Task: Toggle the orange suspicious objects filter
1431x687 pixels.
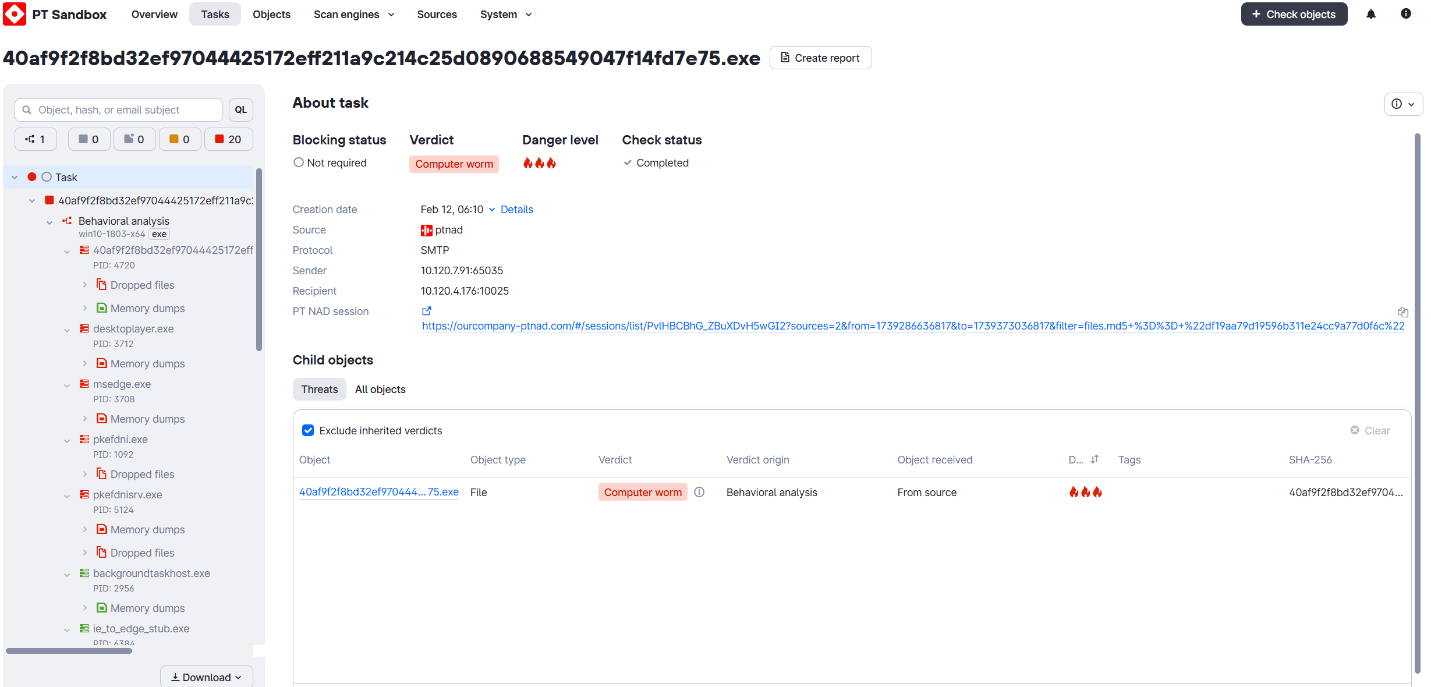Action: coord(179,139)
